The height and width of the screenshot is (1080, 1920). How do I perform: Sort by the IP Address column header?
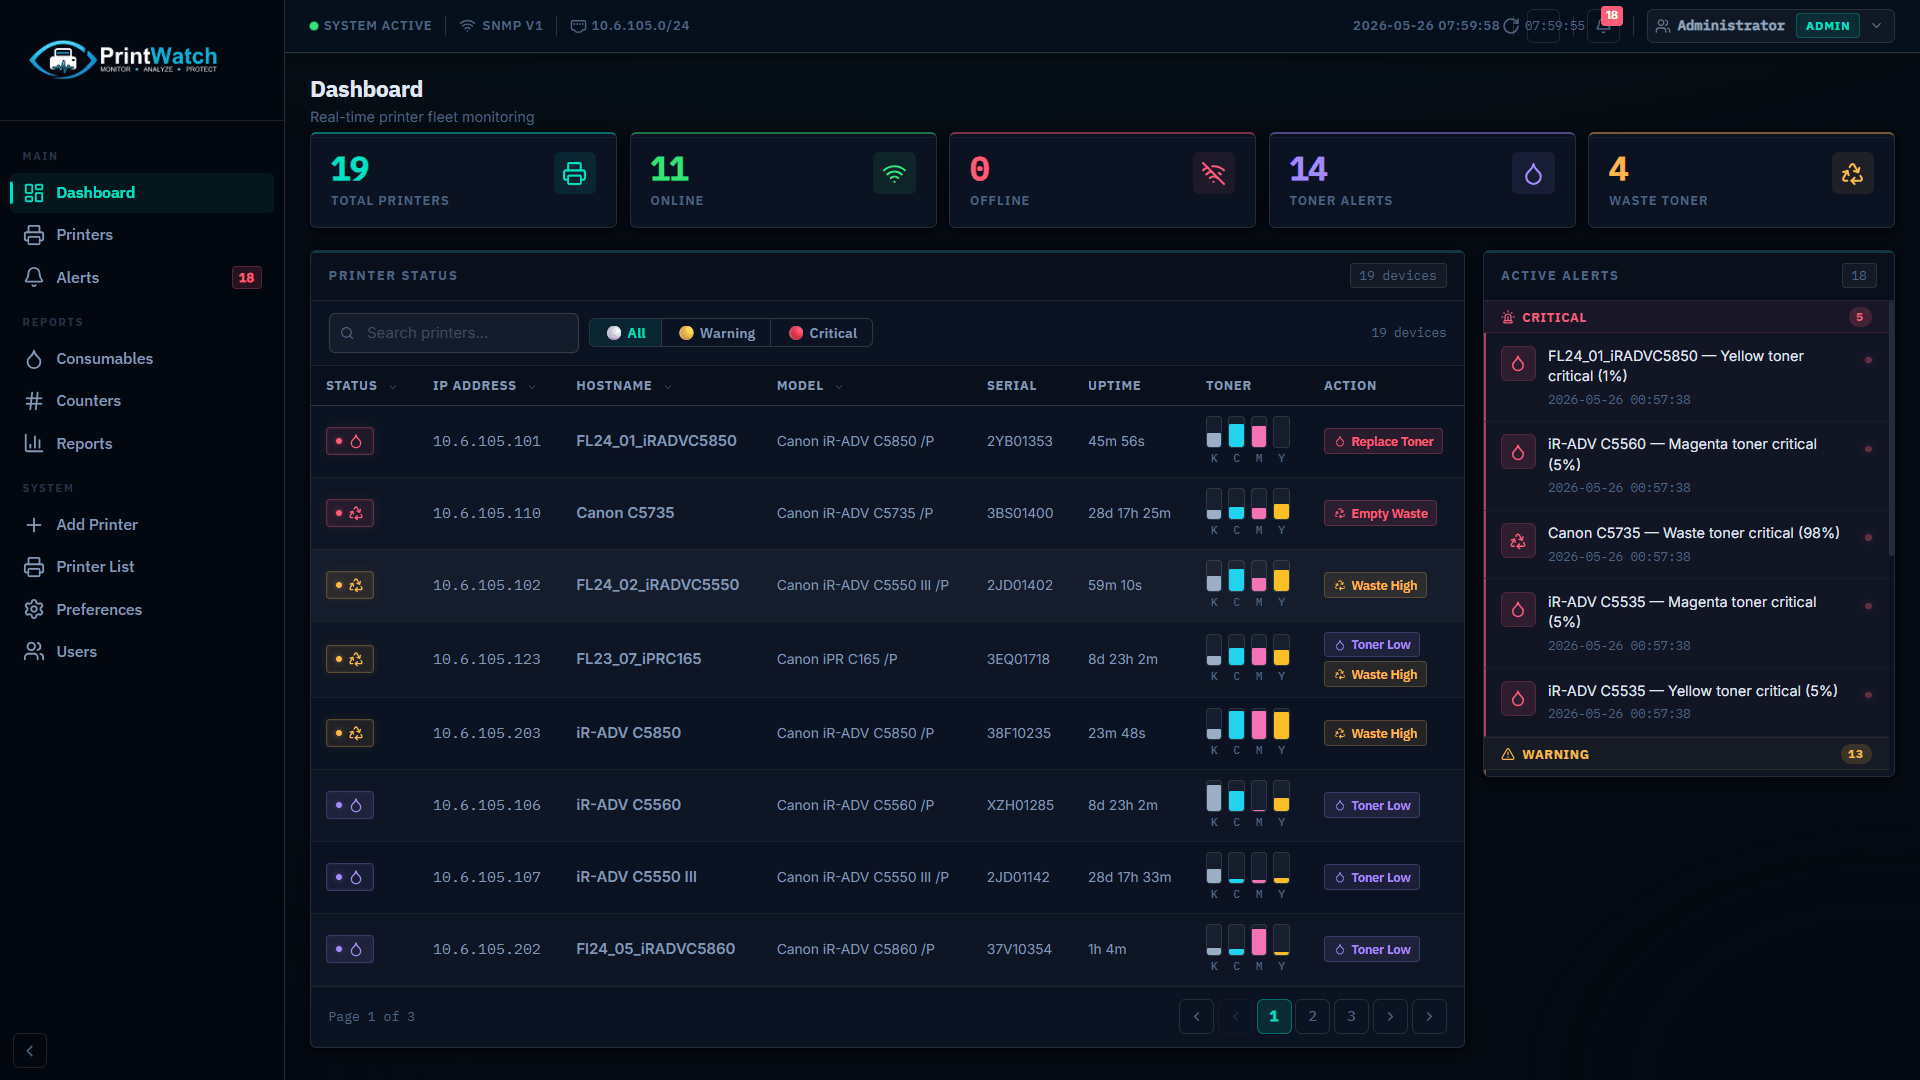point(484,386)
